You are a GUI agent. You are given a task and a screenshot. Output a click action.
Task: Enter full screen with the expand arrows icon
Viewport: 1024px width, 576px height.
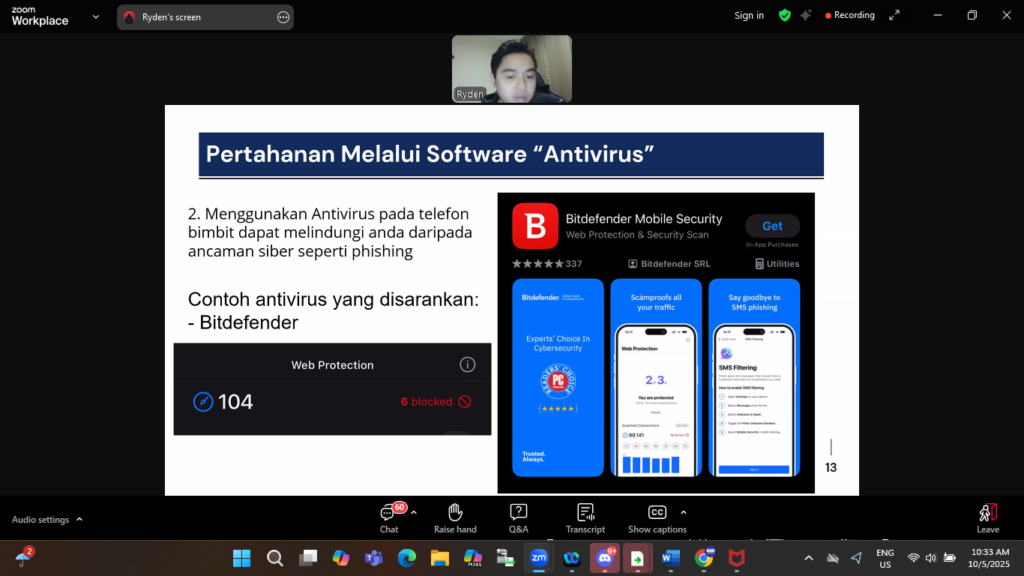894,16
